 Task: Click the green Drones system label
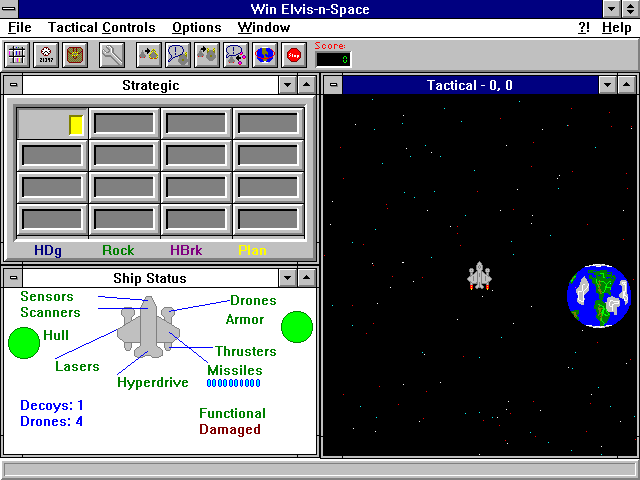click(253, 300)
